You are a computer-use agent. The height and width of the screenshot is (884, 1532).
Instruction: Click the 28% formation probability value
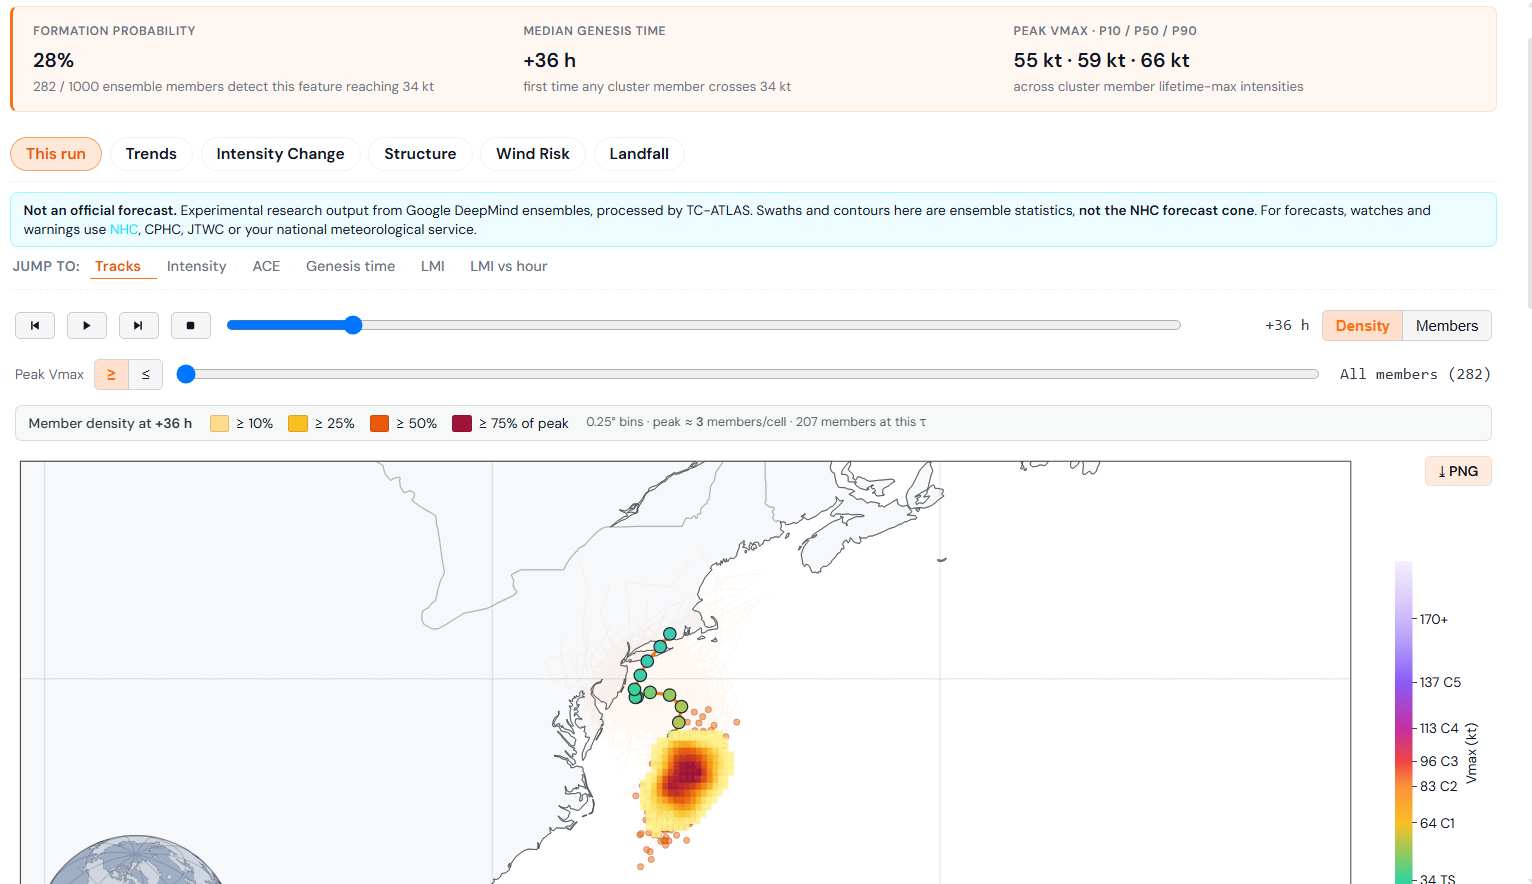pos(54,60)
